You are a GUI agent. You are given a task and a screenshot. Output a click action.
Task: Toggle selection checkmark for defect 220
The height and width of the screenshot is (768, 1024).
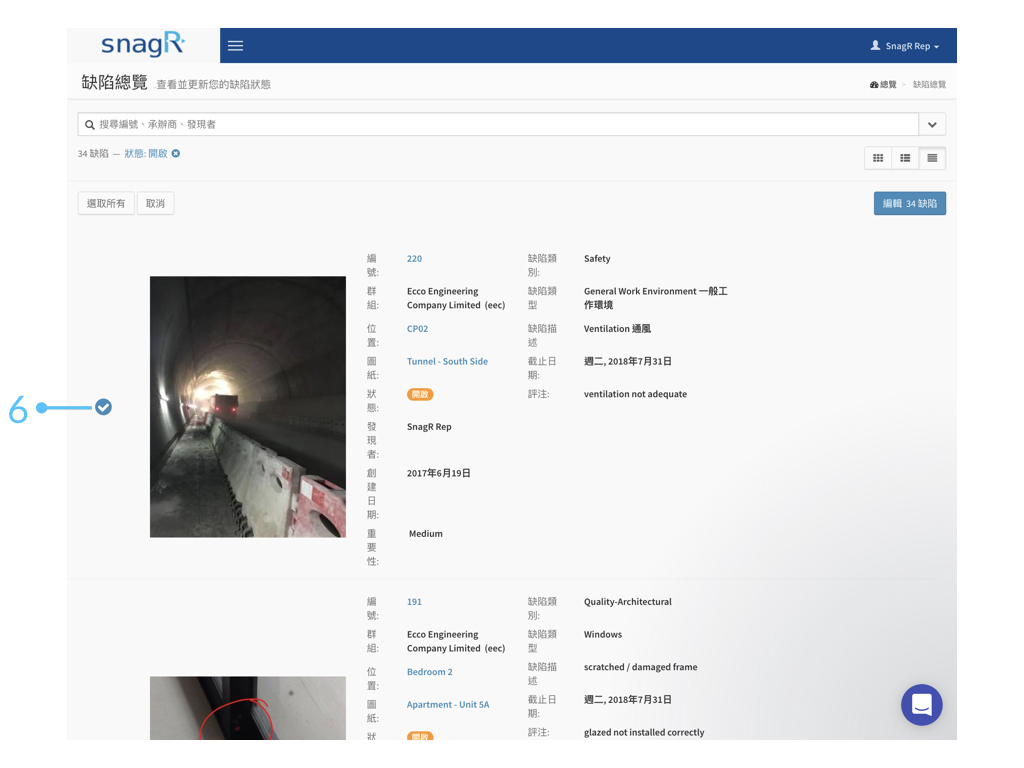point(103,407)
